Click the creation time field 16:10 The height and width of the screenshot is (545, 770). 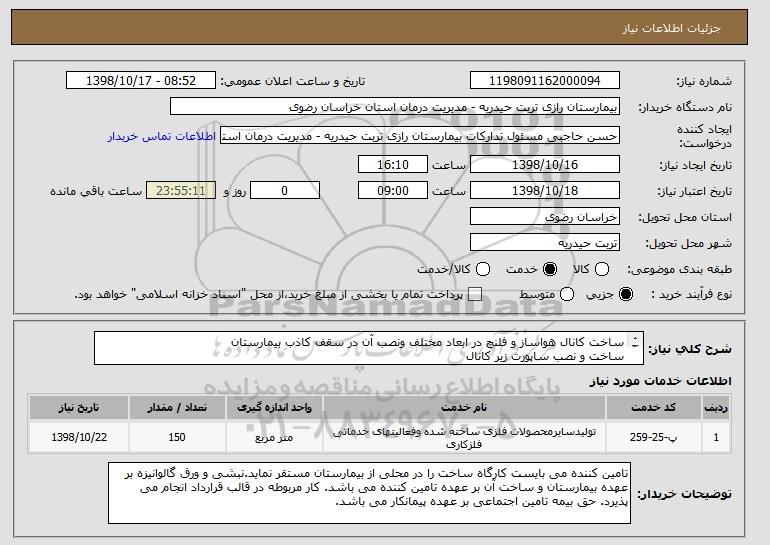tap(393, 164)
